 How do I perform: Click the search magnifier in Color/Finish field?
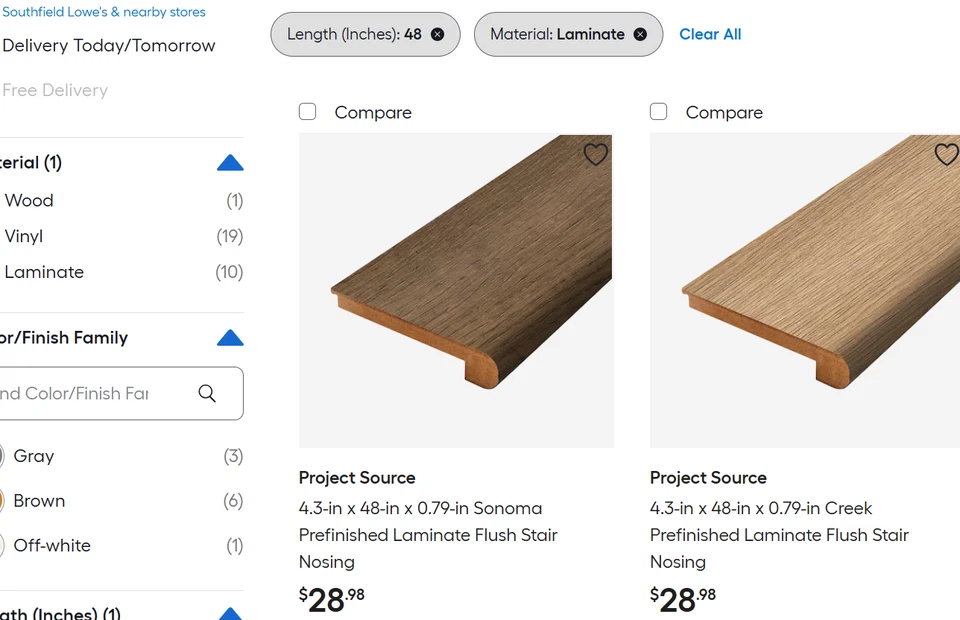(207, 393)
